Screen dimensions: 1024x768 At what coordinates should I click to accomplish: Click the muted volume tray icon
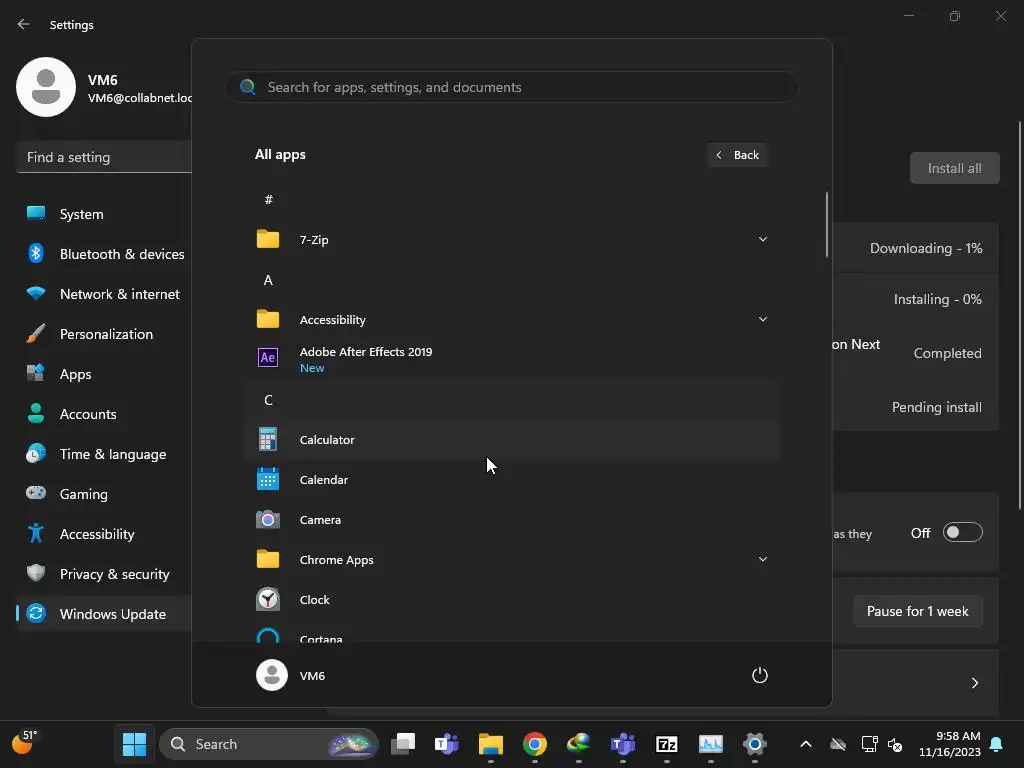tap(895, 744)
